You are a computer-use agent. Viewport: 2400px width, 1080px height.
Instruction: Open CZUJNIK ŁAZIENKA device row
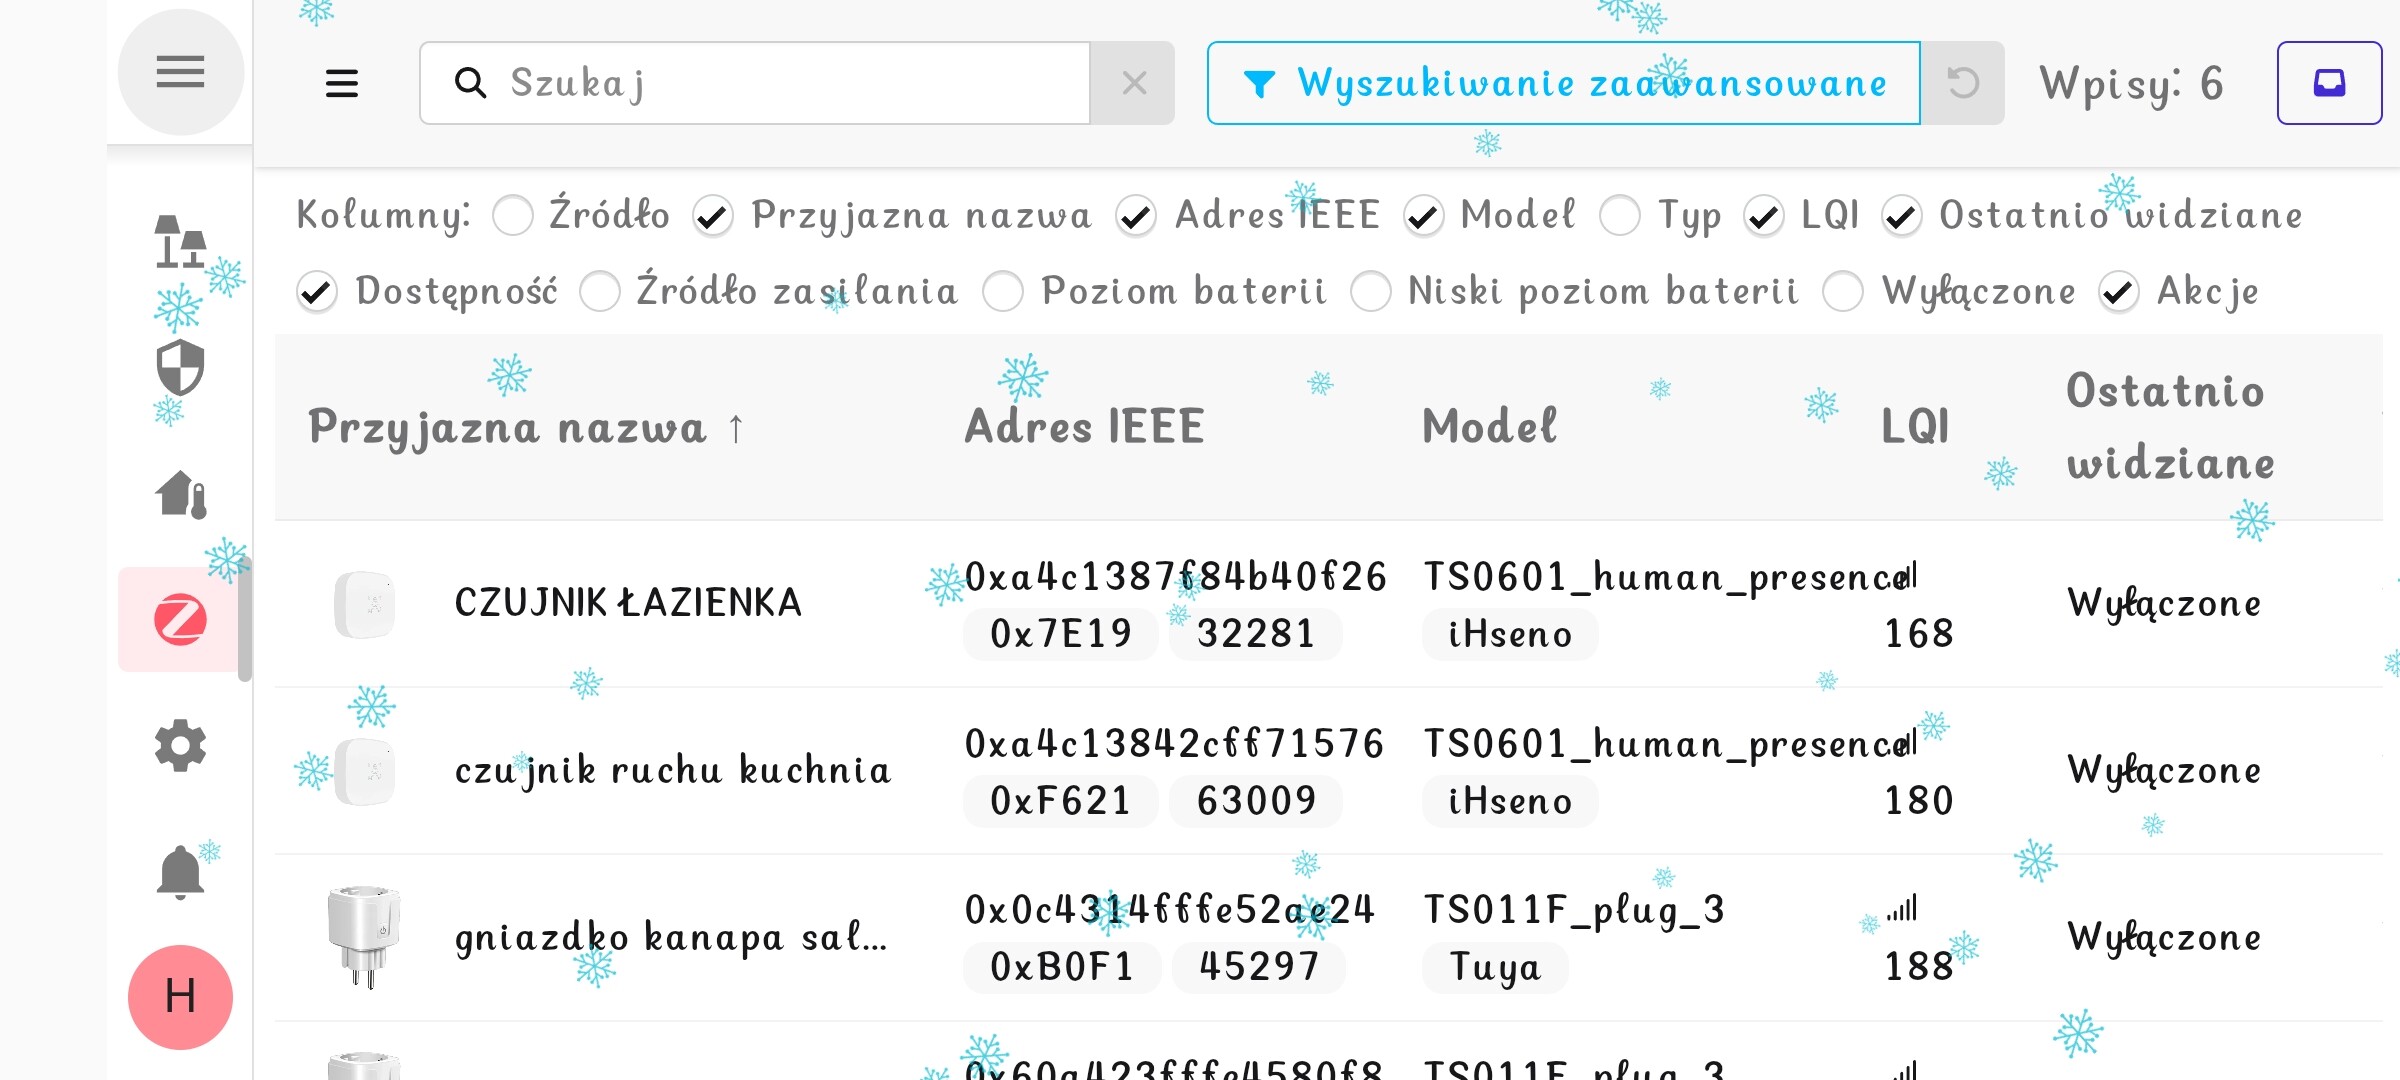(x=628, y=603)
